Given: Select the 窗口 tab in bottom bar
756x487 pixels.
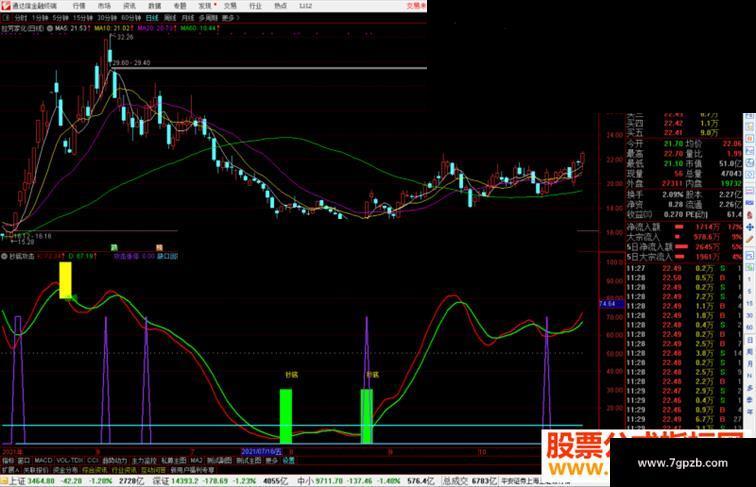Looking at the screenshot, I should pyautogui.click(x=24, y=460).
